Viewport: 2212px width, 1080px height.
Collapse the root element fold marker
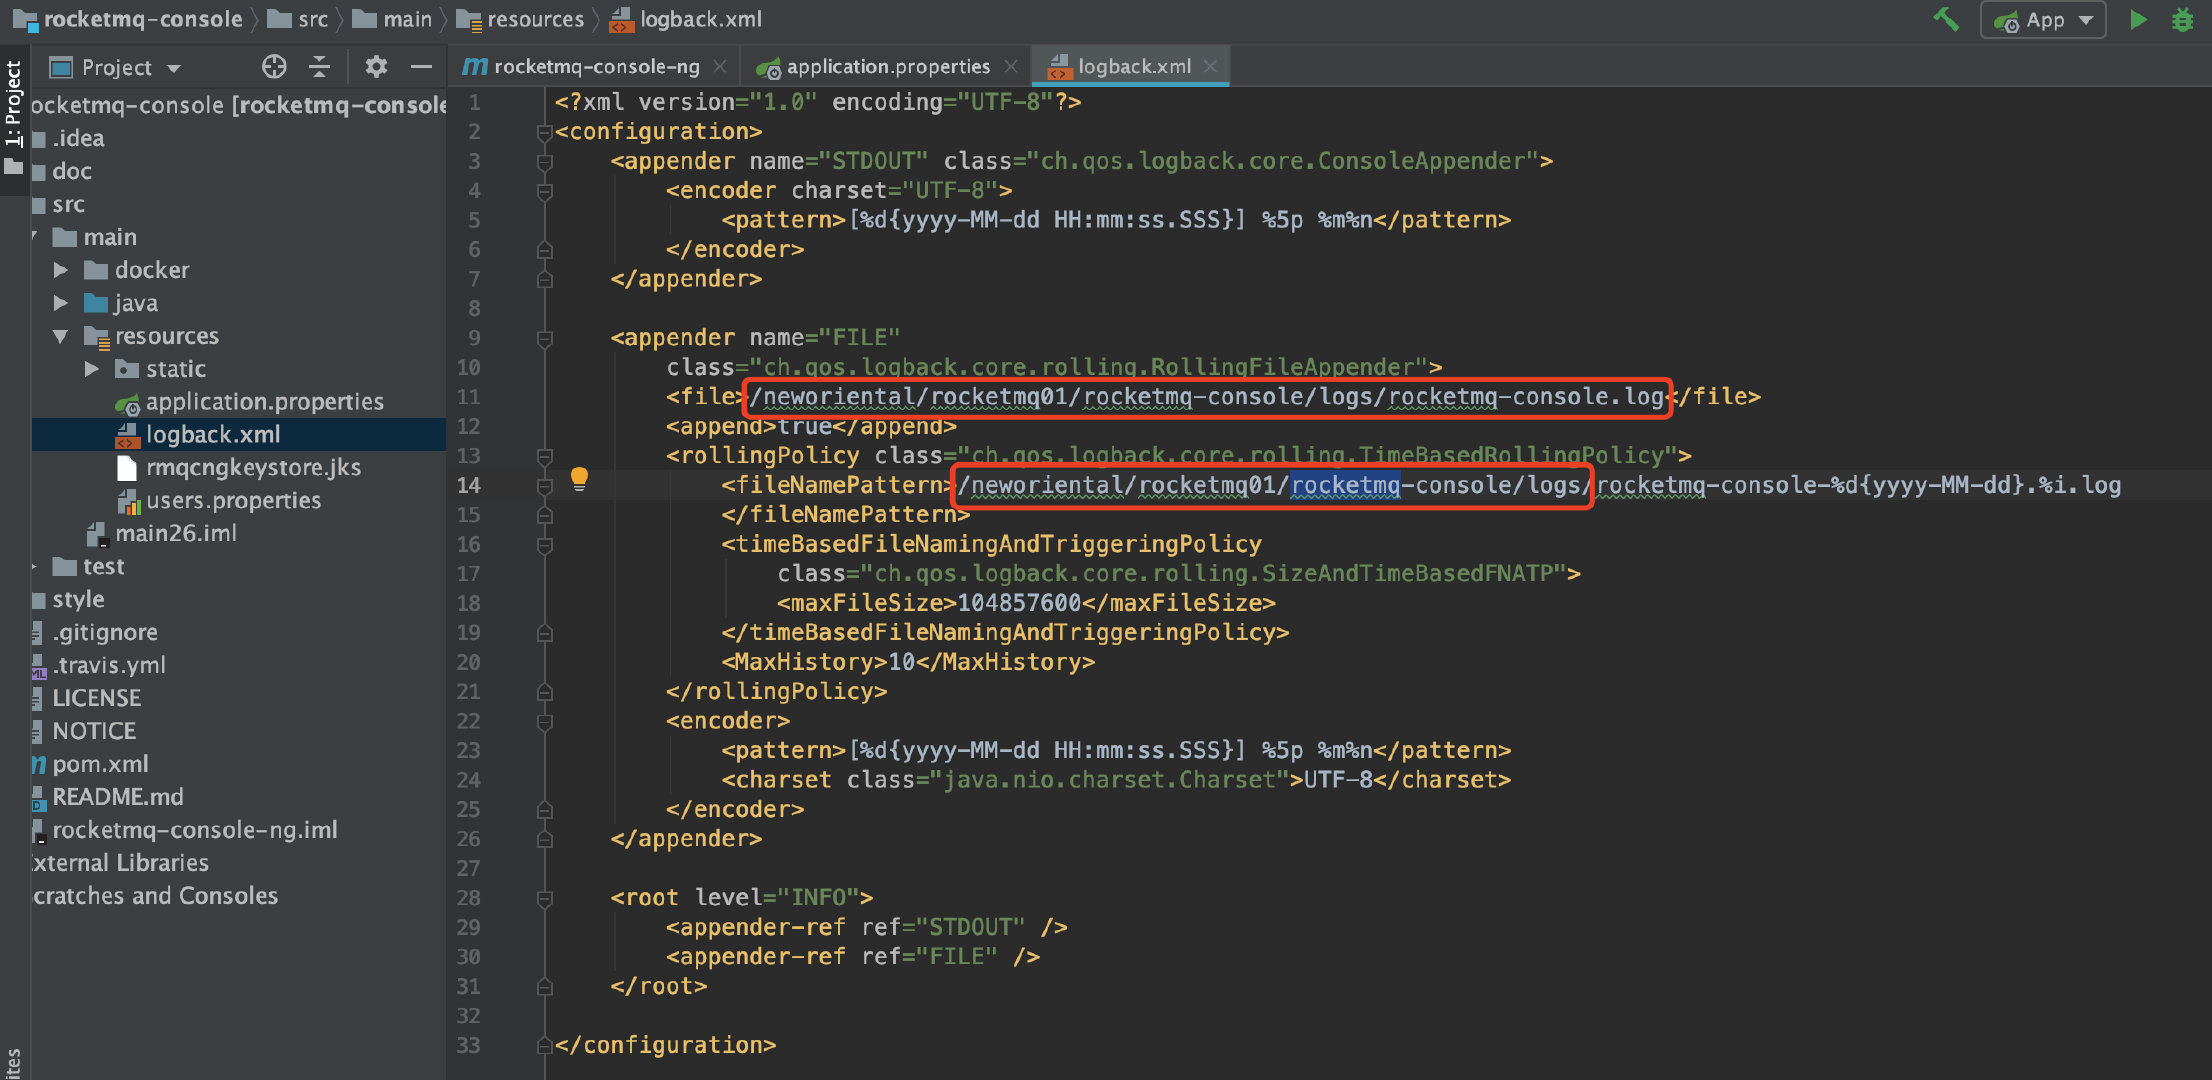click(545, 898)
